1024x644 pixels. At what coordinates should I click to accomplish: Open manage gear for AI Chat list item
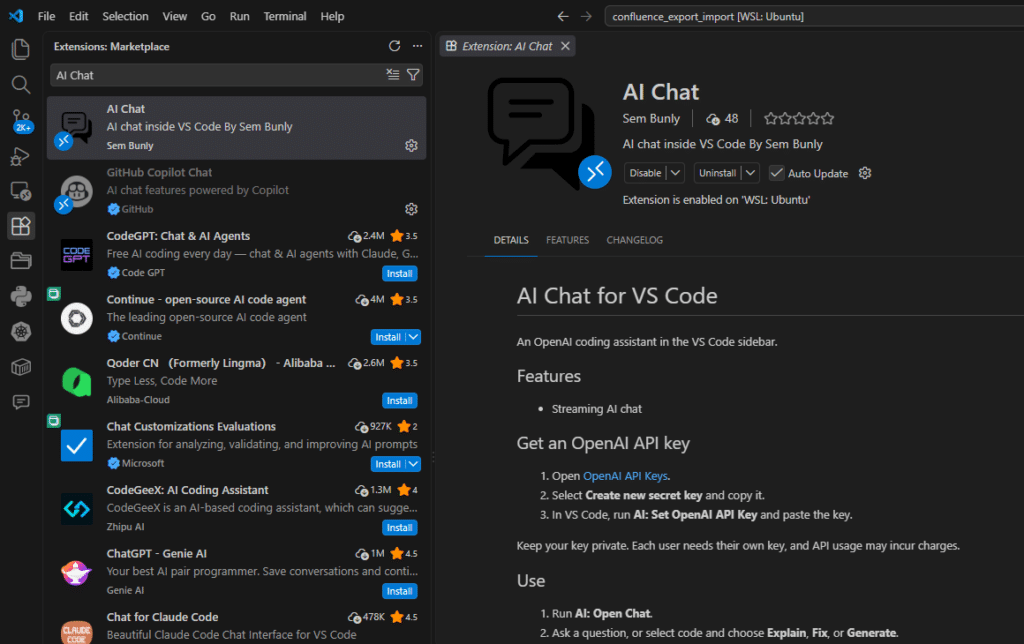[411, 146]
